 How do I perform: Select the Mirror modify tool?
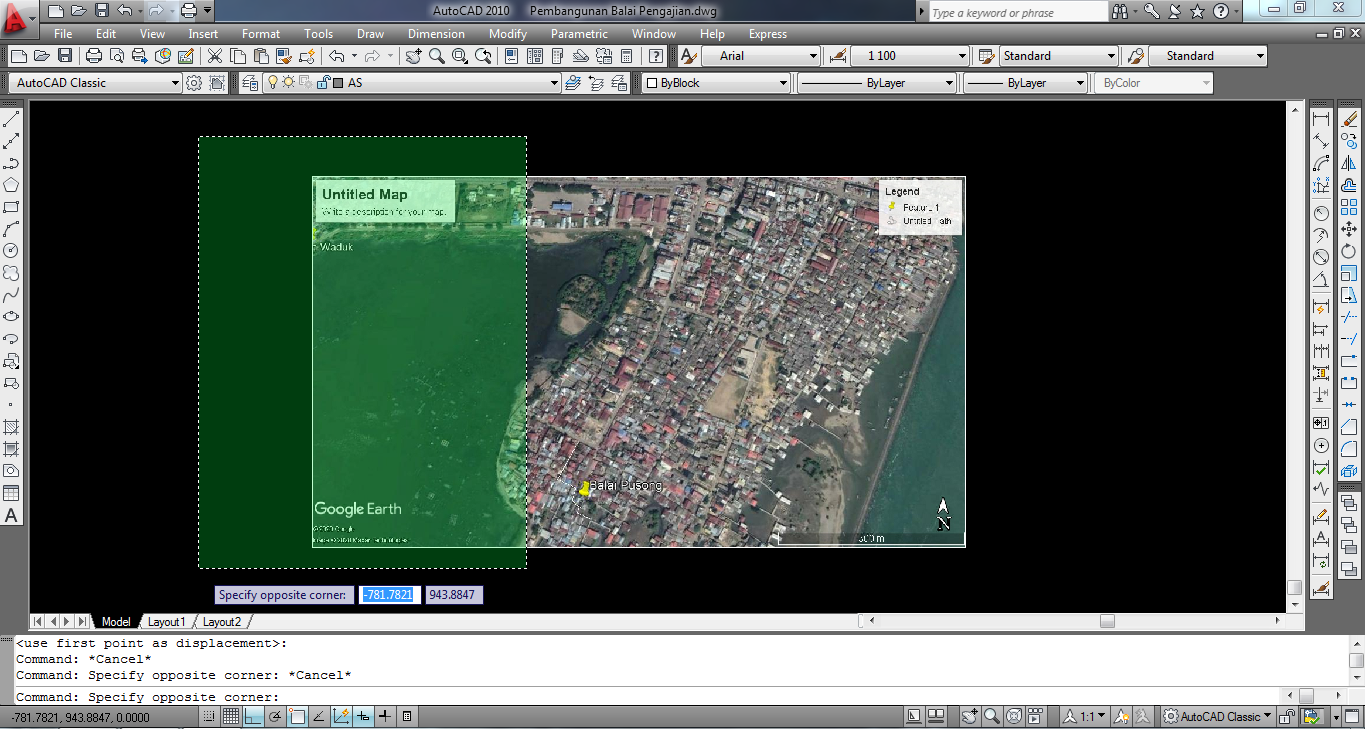pyautogui.click(x=1349, y=163)
